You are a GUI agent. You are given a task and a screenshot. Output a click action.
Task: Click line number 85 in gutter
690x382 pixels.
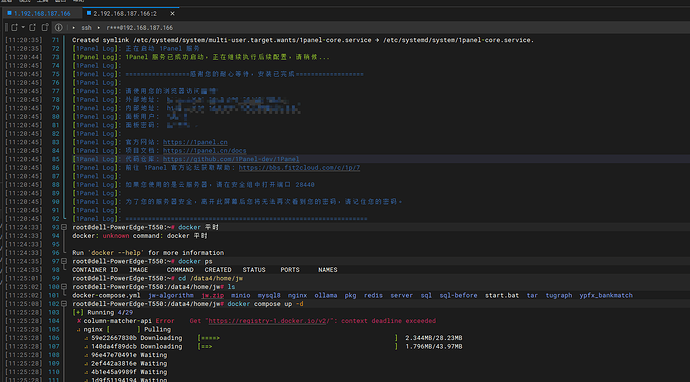point(55,159)
